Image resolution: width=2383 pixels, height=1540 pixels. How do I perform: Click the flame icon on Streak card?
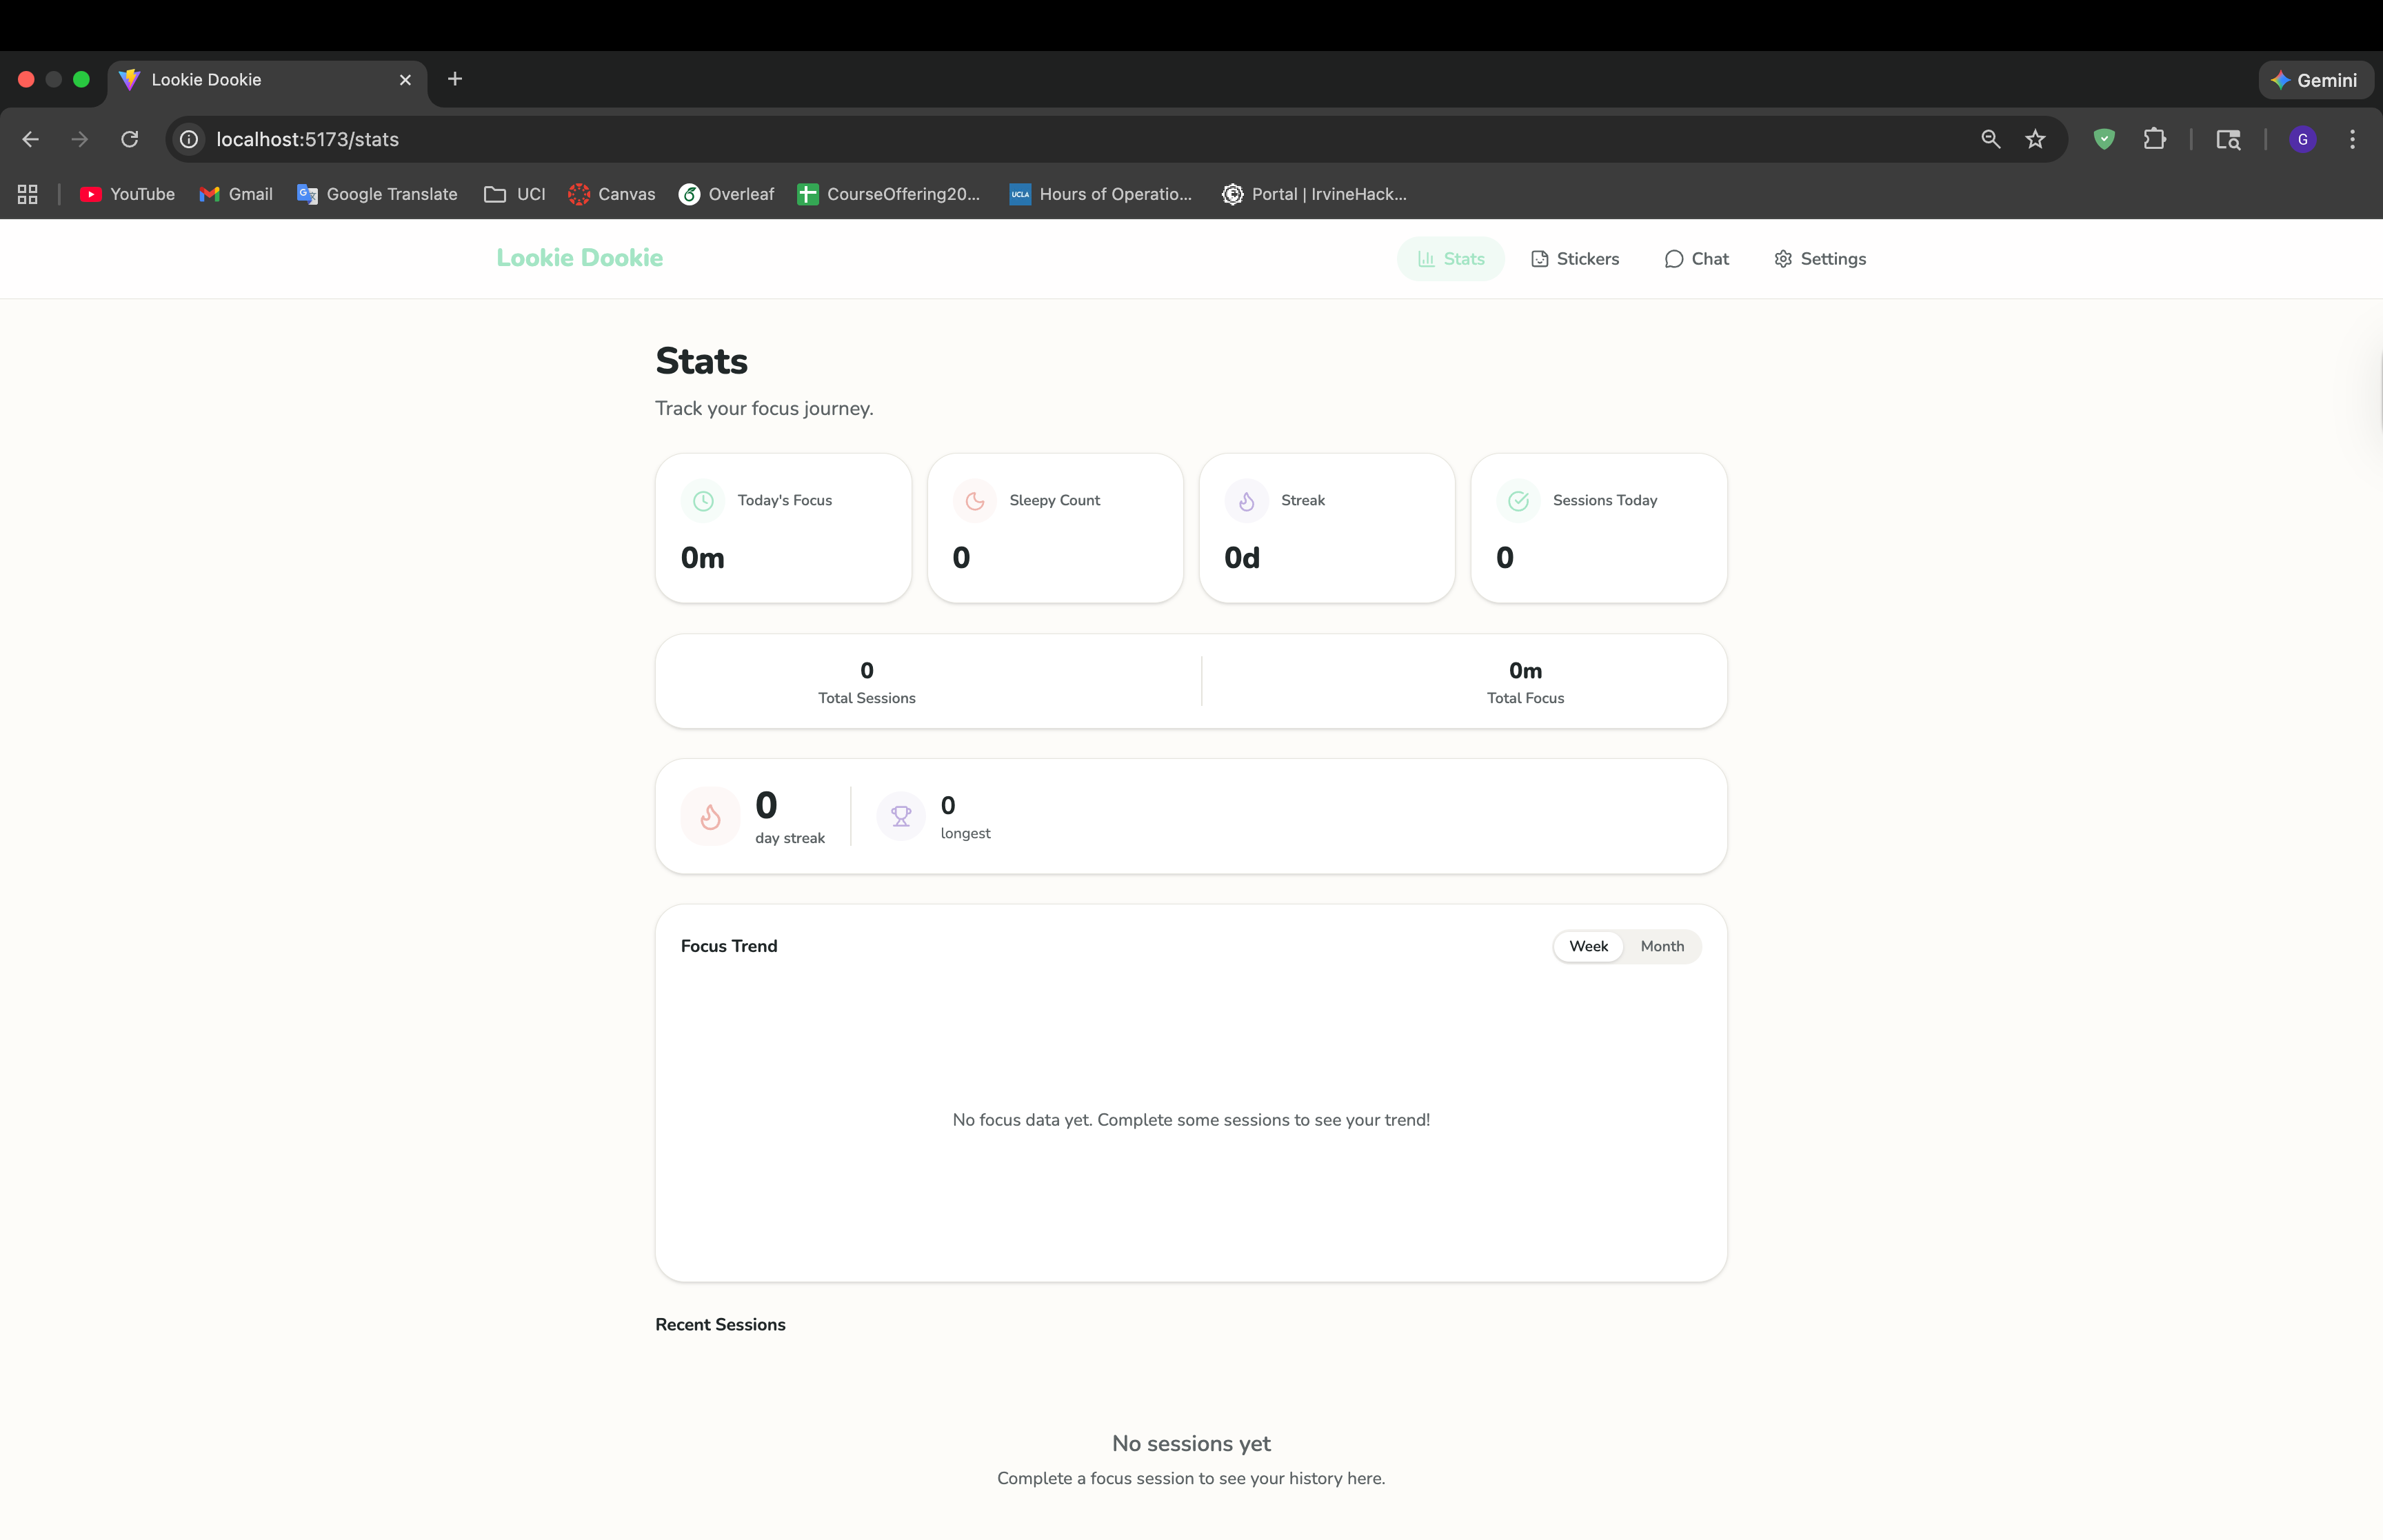coord(1246,501)
